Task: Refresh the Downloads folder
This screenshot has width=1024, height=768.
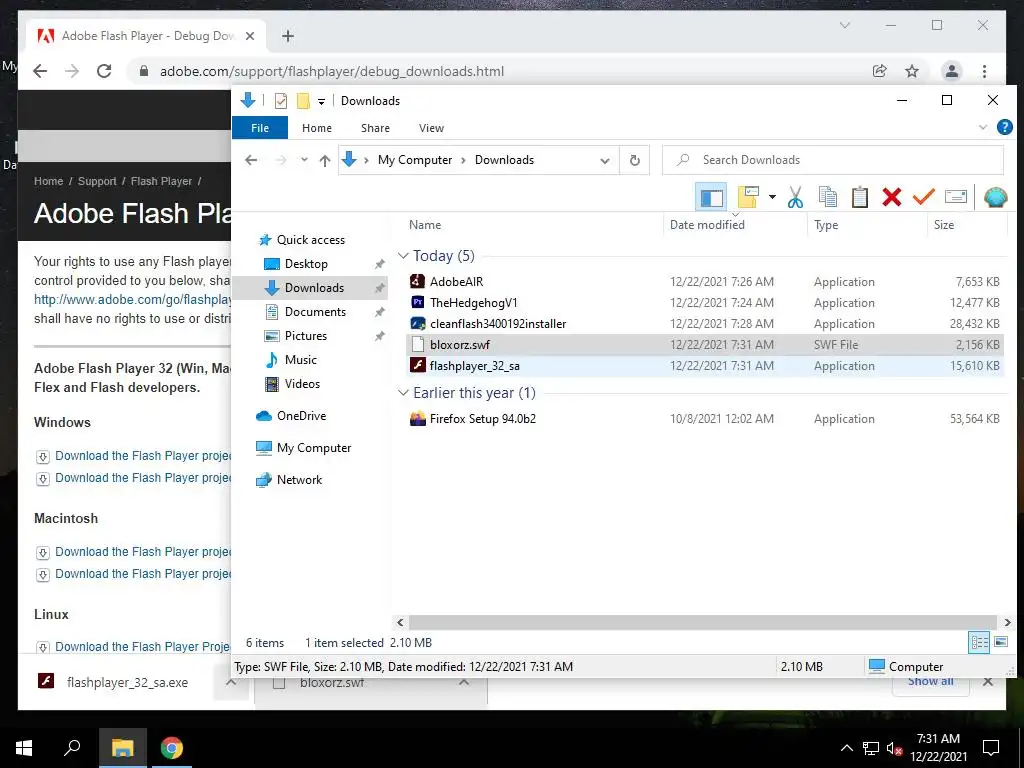Action: [634, 161]
